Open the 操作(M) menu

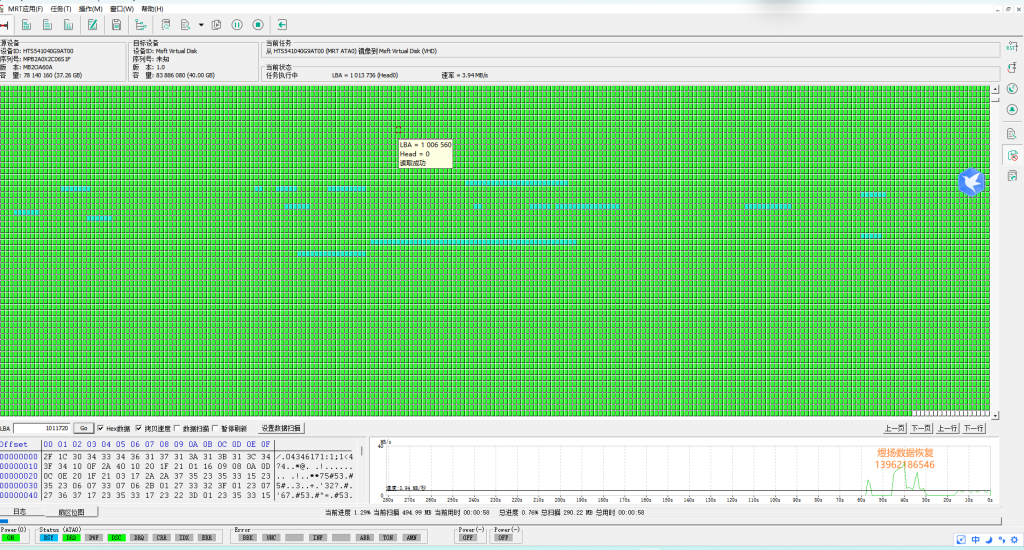tap(91, 9)
